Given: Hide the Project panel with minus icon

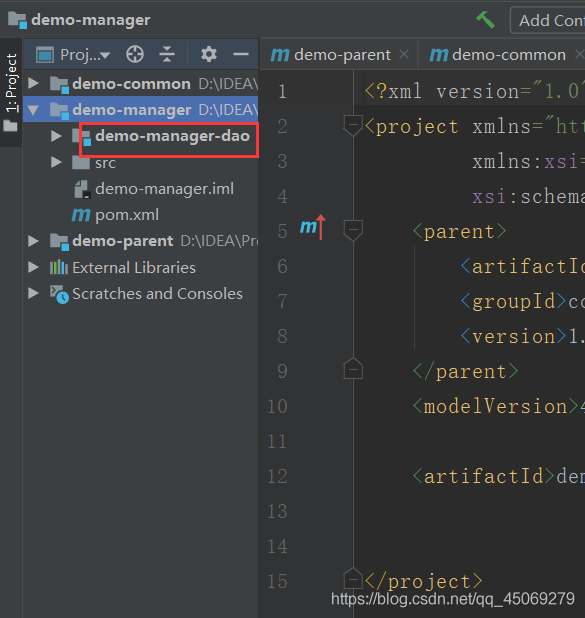Looking at the screenshot, I should 240,54.
